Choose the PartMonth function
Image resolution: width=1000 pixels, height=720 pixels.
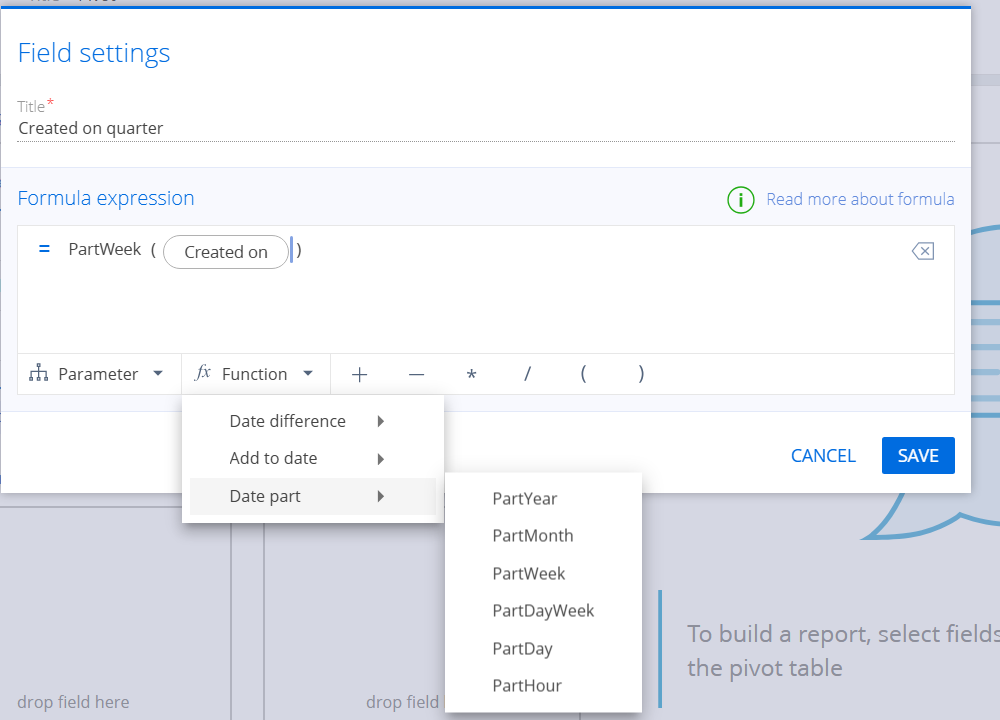tap(533, 536)
